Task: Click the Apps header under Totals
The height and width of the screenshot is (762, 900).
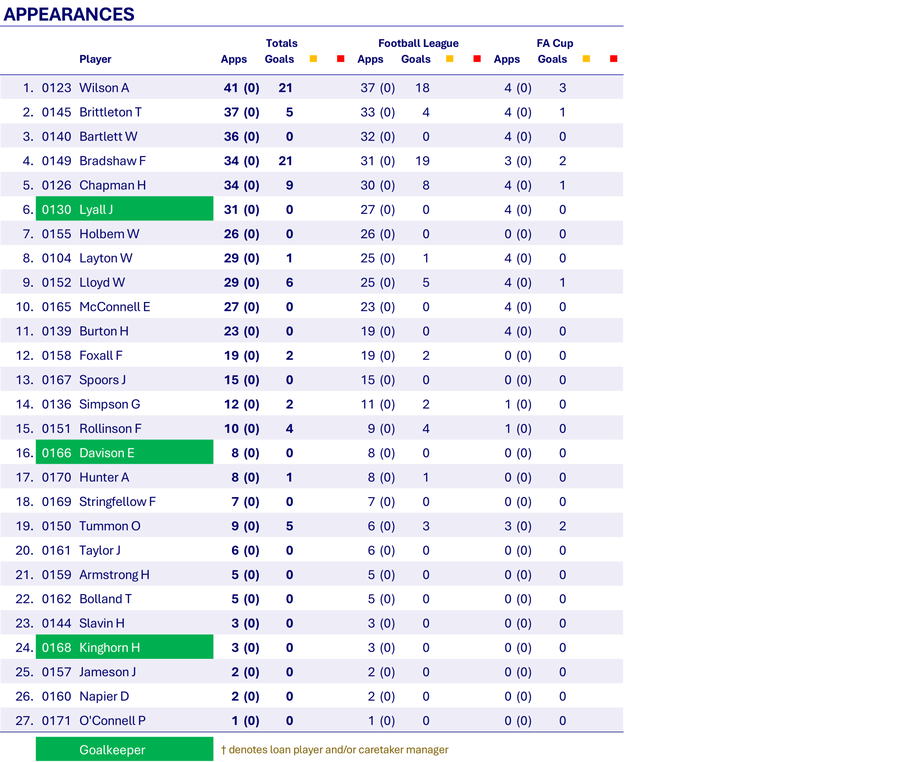Action: click(x=234, y=59)
